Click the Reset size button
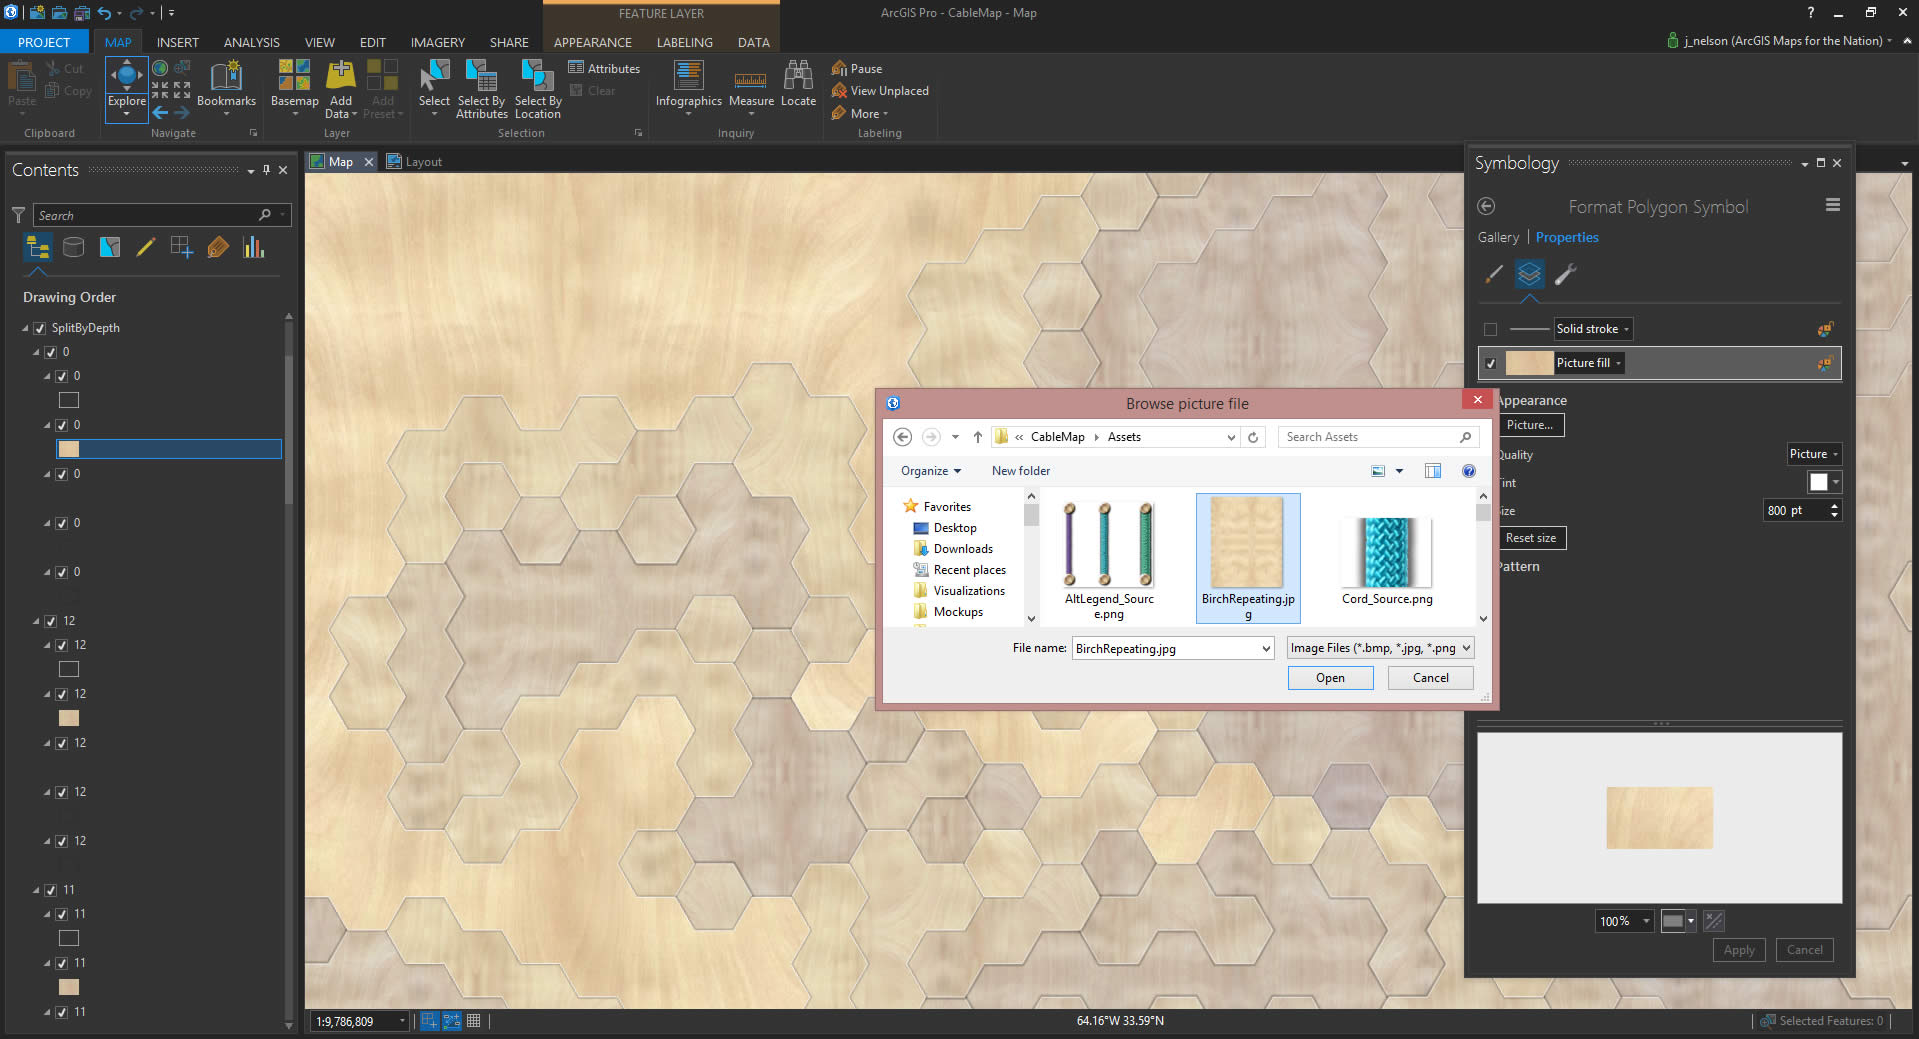This screenshot has height=1039, width=1919. pos(1530,538)
